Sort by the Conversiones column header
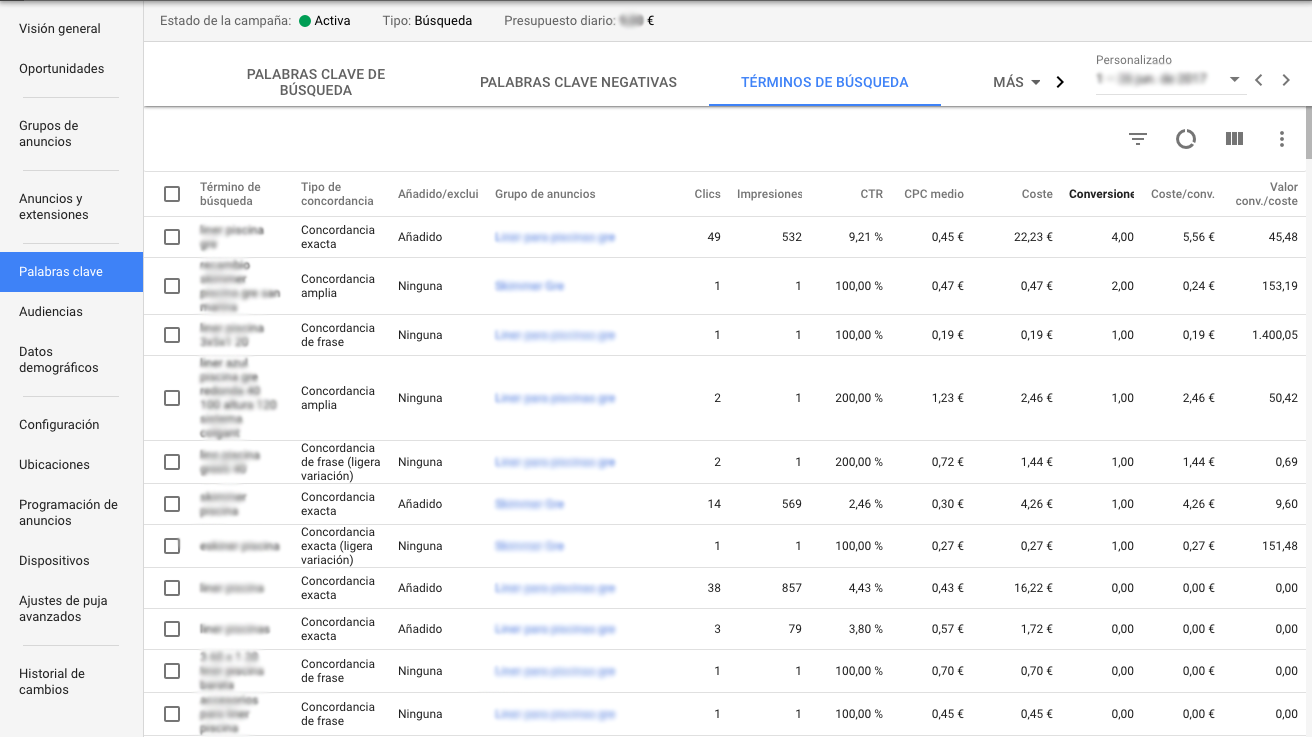 click(x=1101, y=194)
